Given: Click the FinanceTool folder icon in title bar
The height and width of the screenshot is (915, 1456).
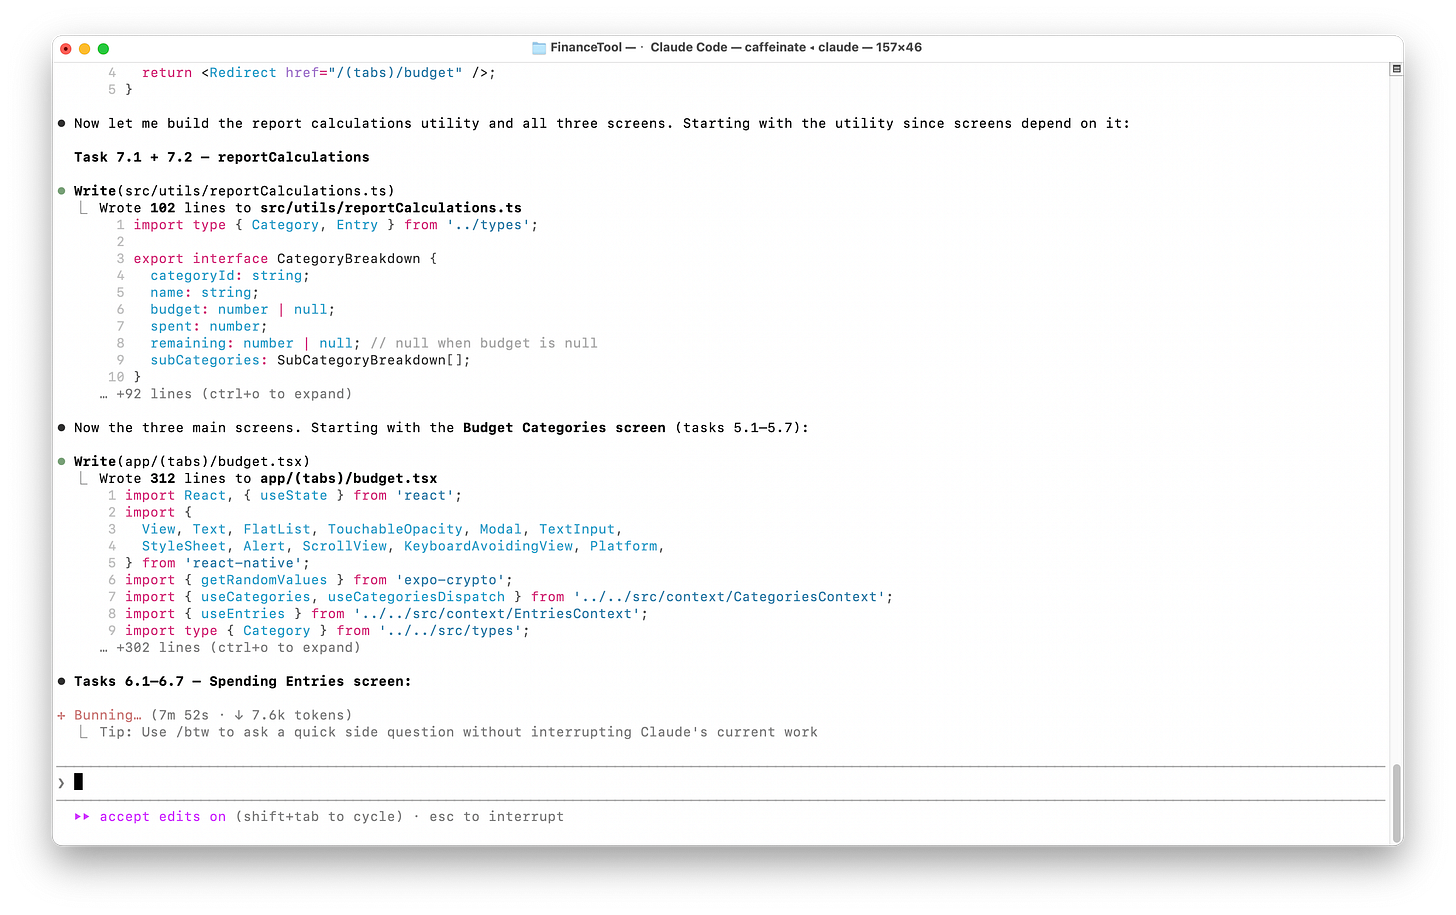Looking at the screenshot, I should tap(539, 47).
